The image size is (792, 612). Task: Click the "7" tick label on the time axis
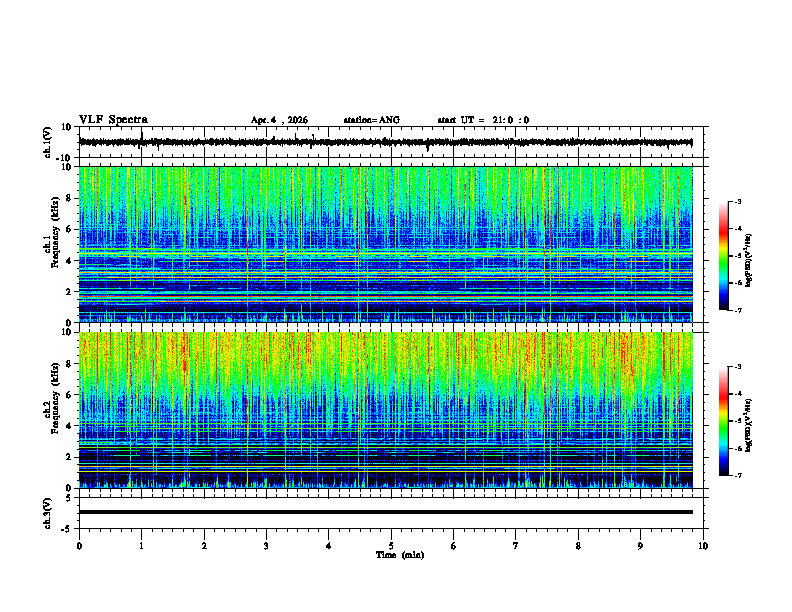[516, 546]
